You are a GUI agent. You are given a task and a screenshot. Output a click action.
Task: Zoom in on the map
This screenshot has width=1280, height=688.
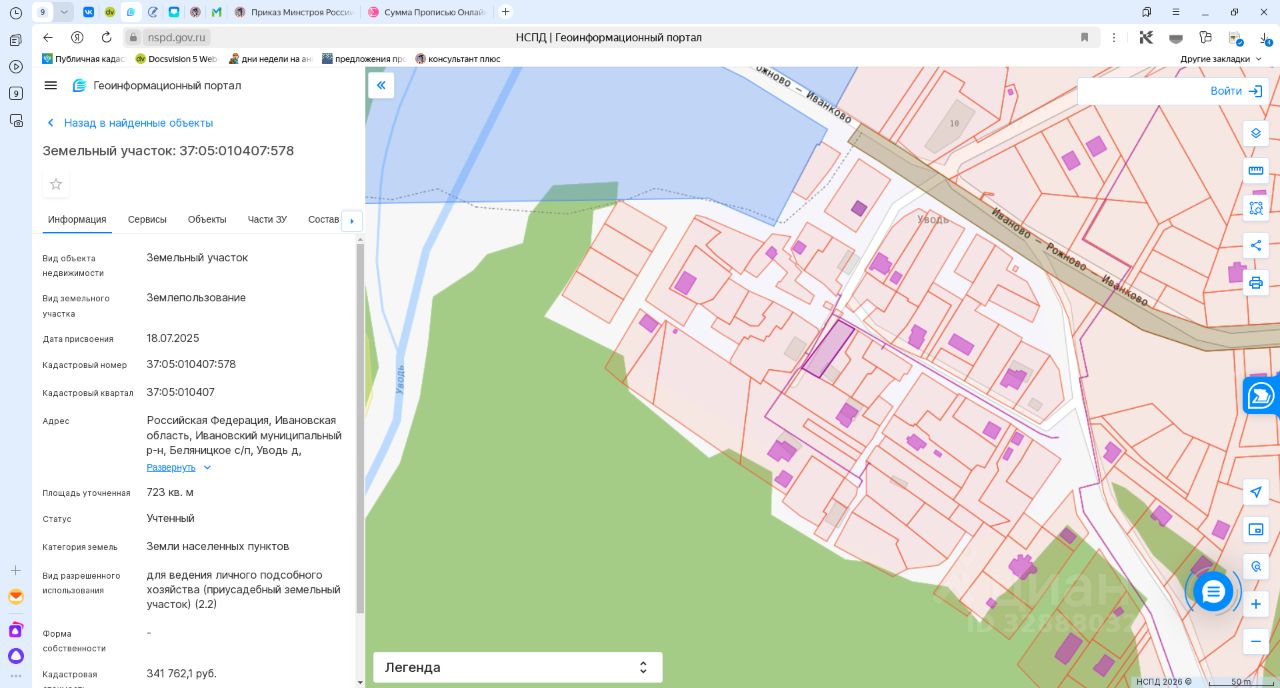coord(1256,604)
